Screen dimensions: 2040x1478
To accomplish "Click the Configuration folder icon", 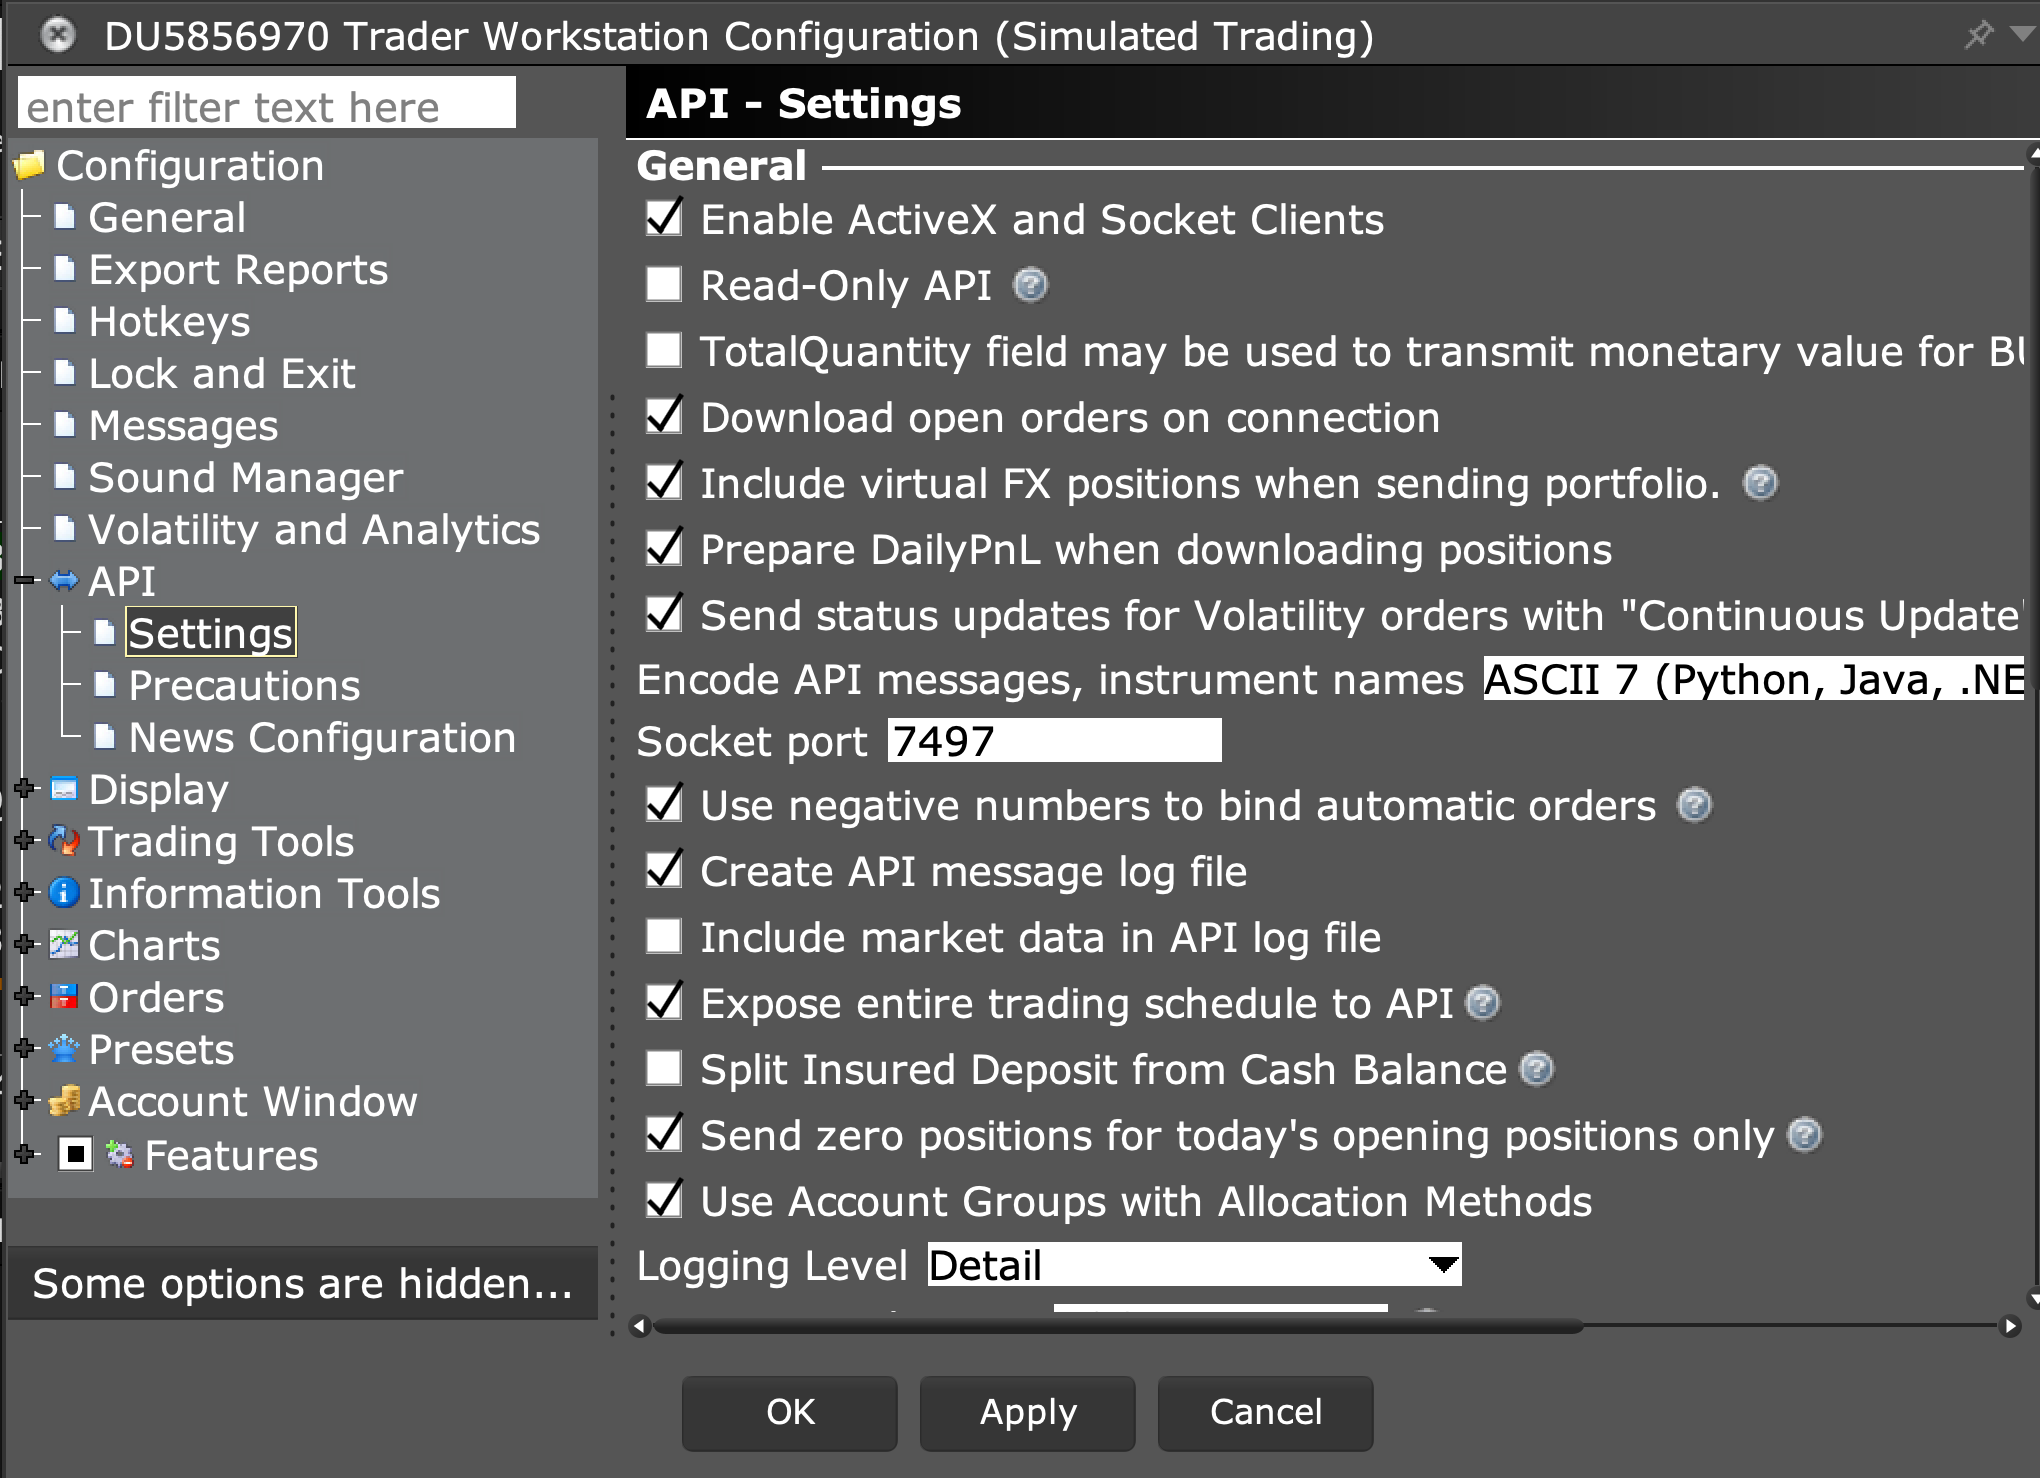I will (30, 165).
